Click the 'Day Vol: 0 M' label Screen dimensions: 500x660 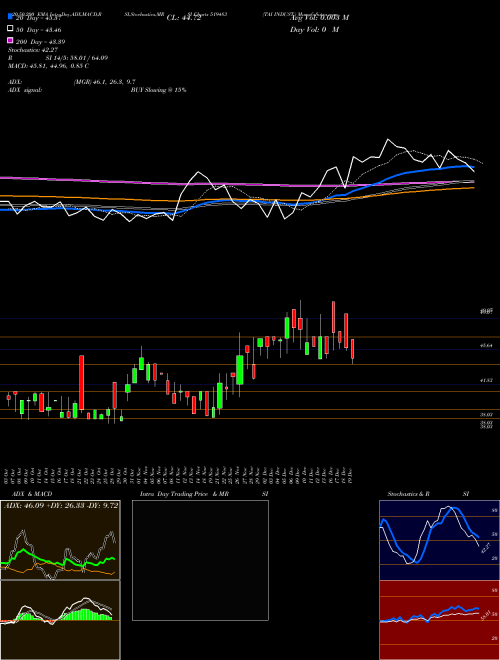click(x=314, y=29)
